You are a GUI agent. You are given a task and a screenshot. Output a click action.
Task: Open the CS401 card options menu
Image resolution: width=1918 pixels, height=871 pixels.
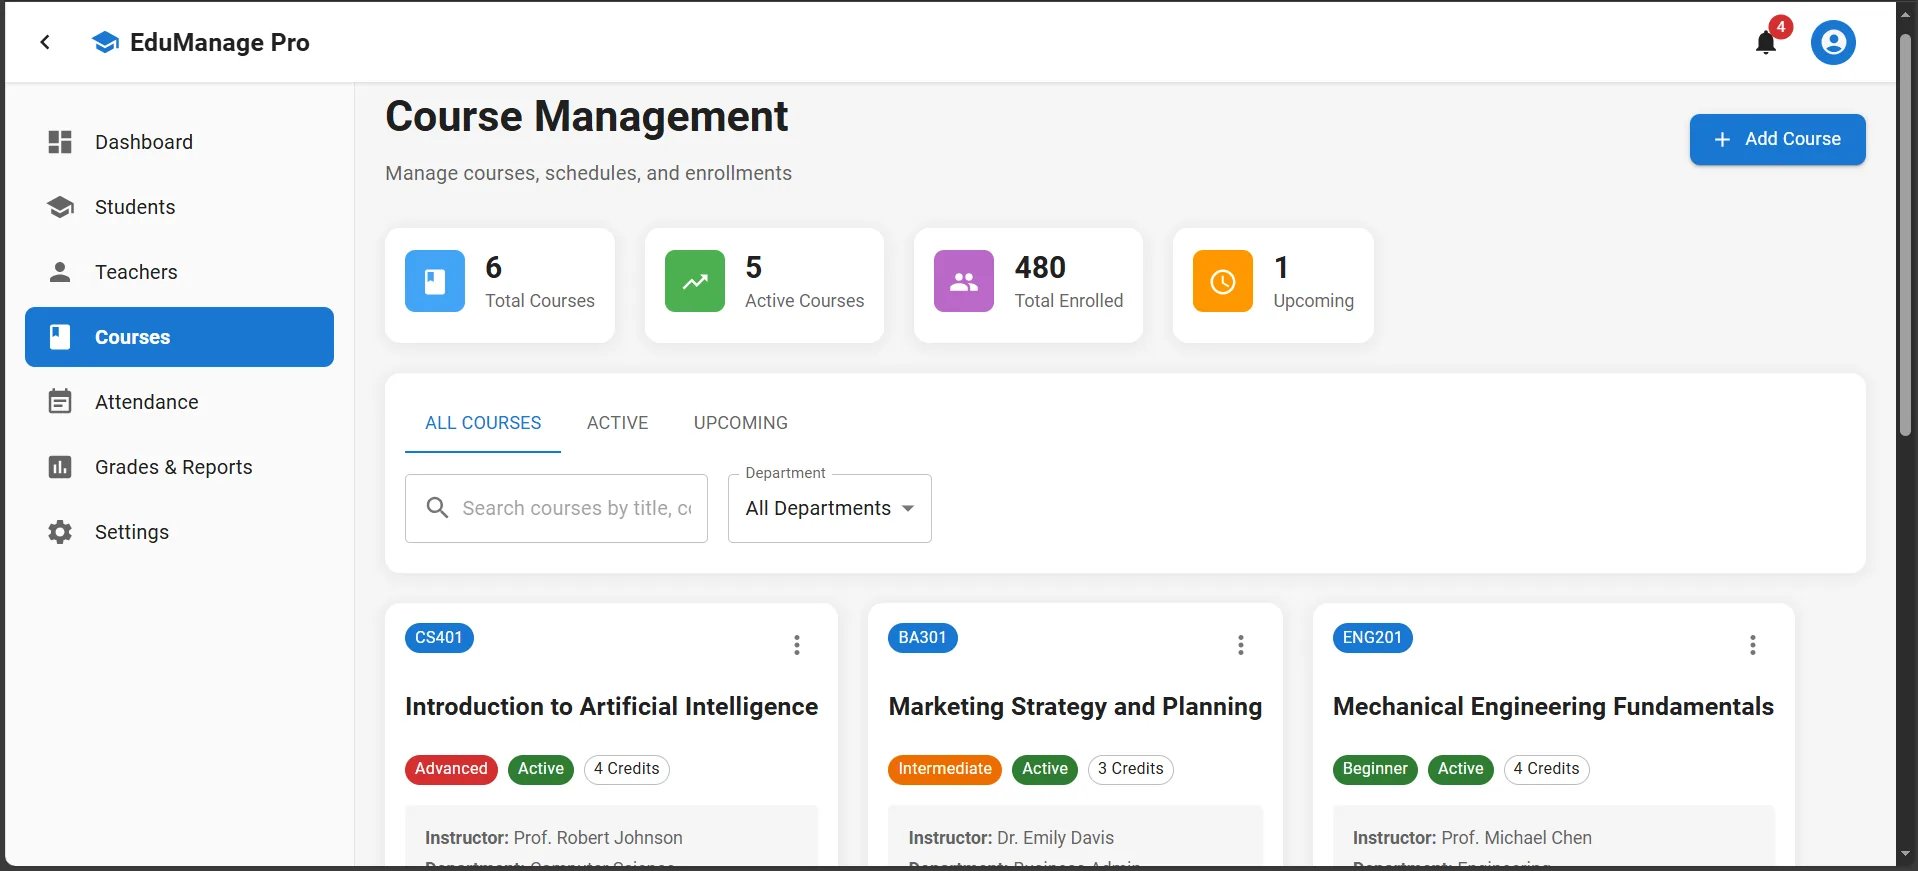[x=797, y=645]
